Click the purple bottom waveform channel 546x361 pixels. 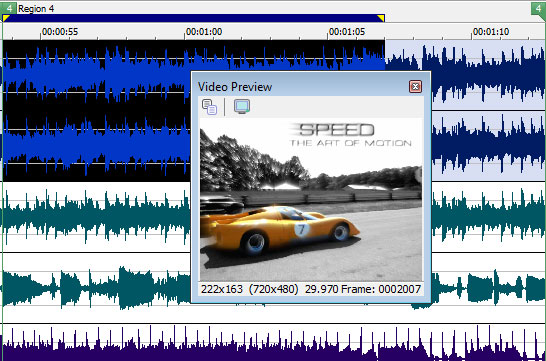tap(273, 343)
